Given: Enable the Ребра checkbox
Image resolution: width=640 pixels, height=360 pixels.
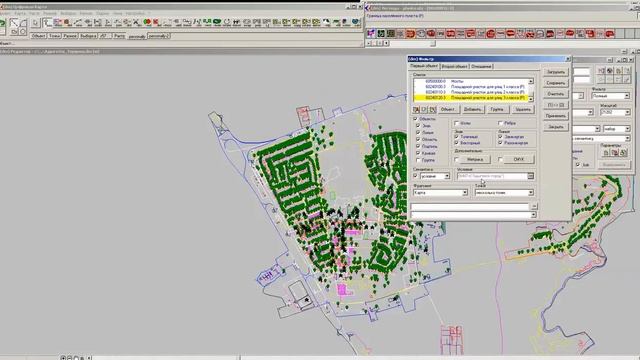Looking at the screenshot, I should coord(500,123).
